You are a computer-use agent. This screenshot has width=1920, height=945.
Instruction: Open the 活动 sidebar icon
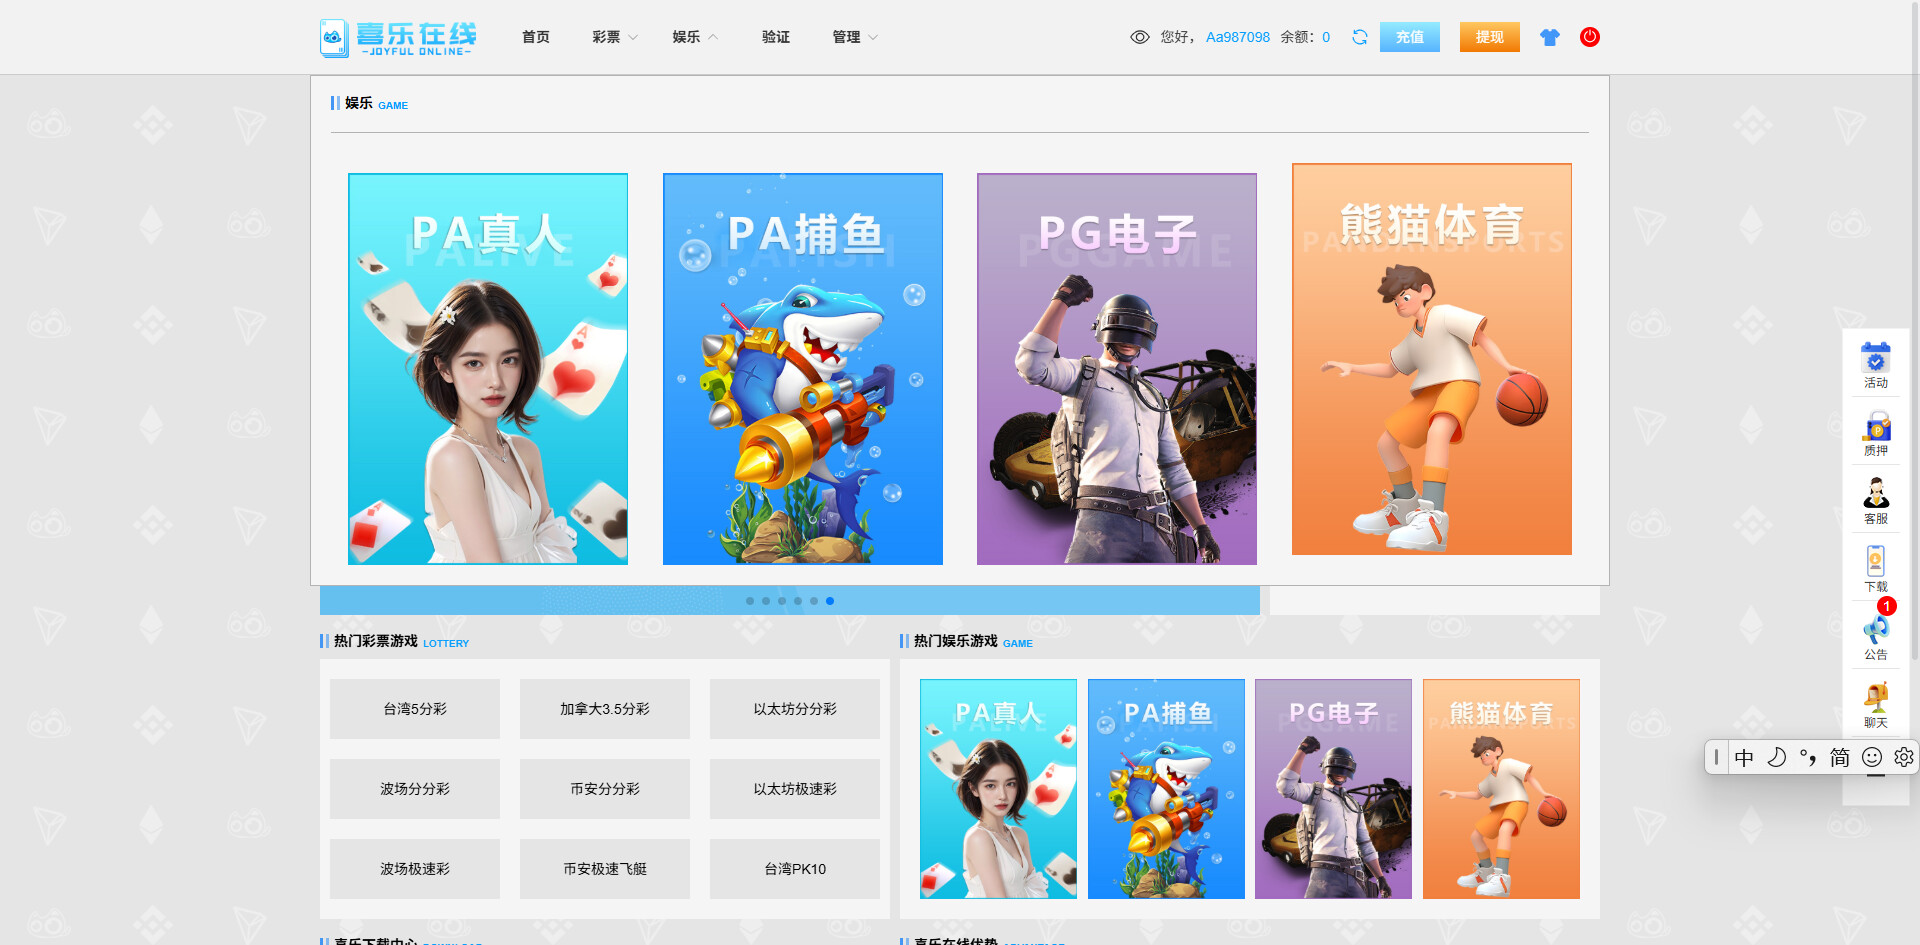click(x=1875, y=365)
